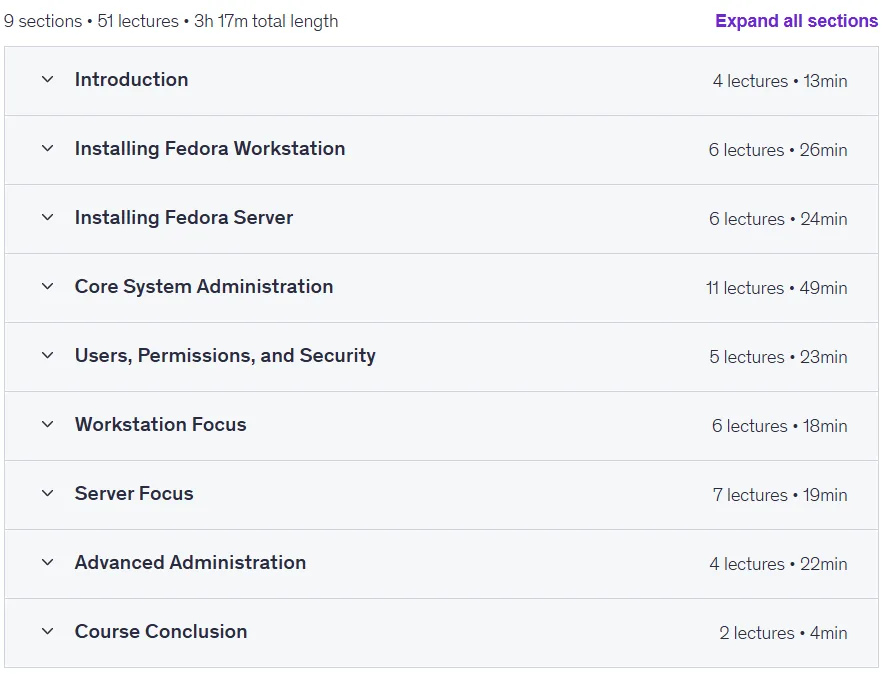This screenshot has width=883, height=674.
Task: Click Installing Fedora Server heading
Action: pos(184,217)
